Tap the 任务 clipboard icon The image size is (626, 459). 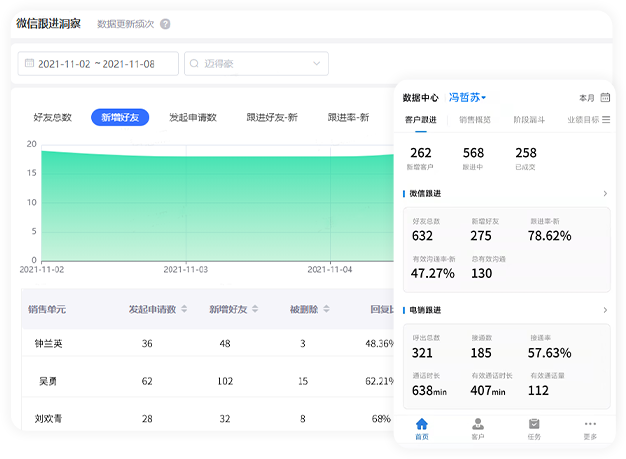(534, 424)
